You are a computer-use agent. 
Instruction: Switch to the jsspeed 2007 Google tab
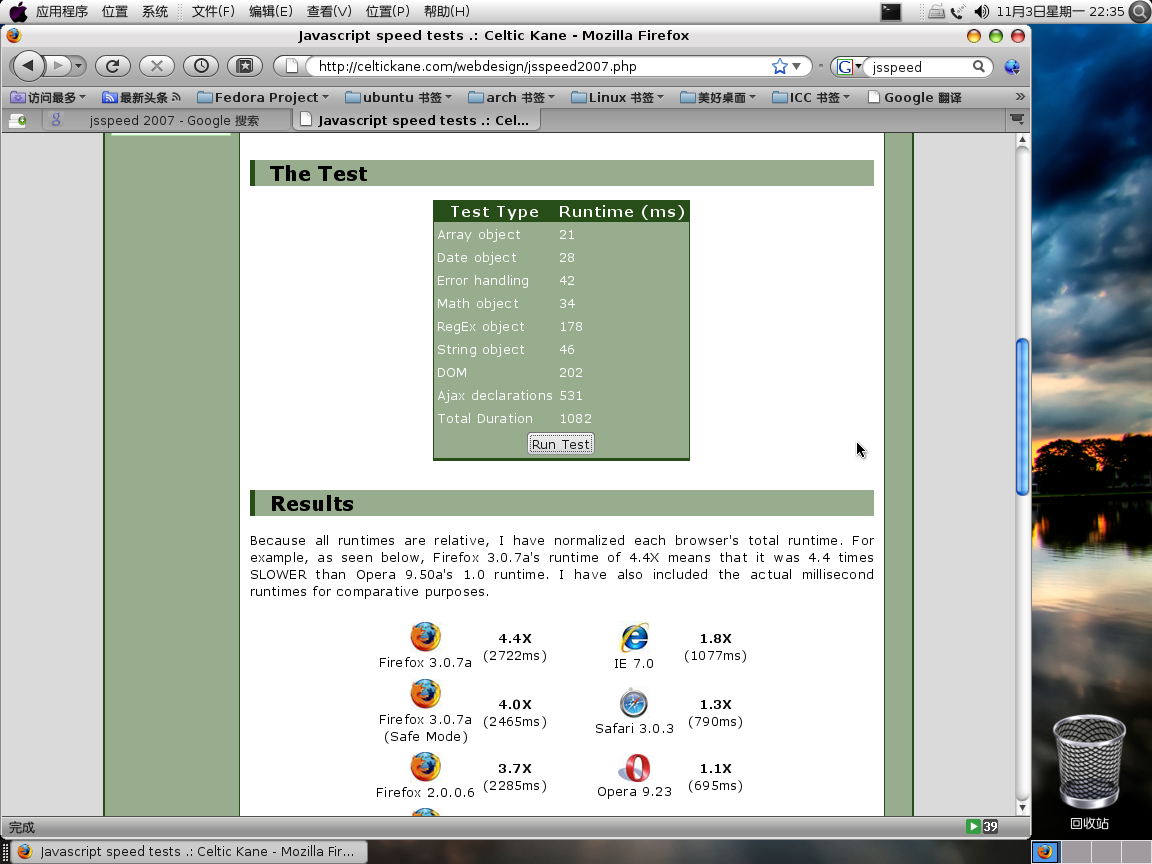(x=166, y=120)
